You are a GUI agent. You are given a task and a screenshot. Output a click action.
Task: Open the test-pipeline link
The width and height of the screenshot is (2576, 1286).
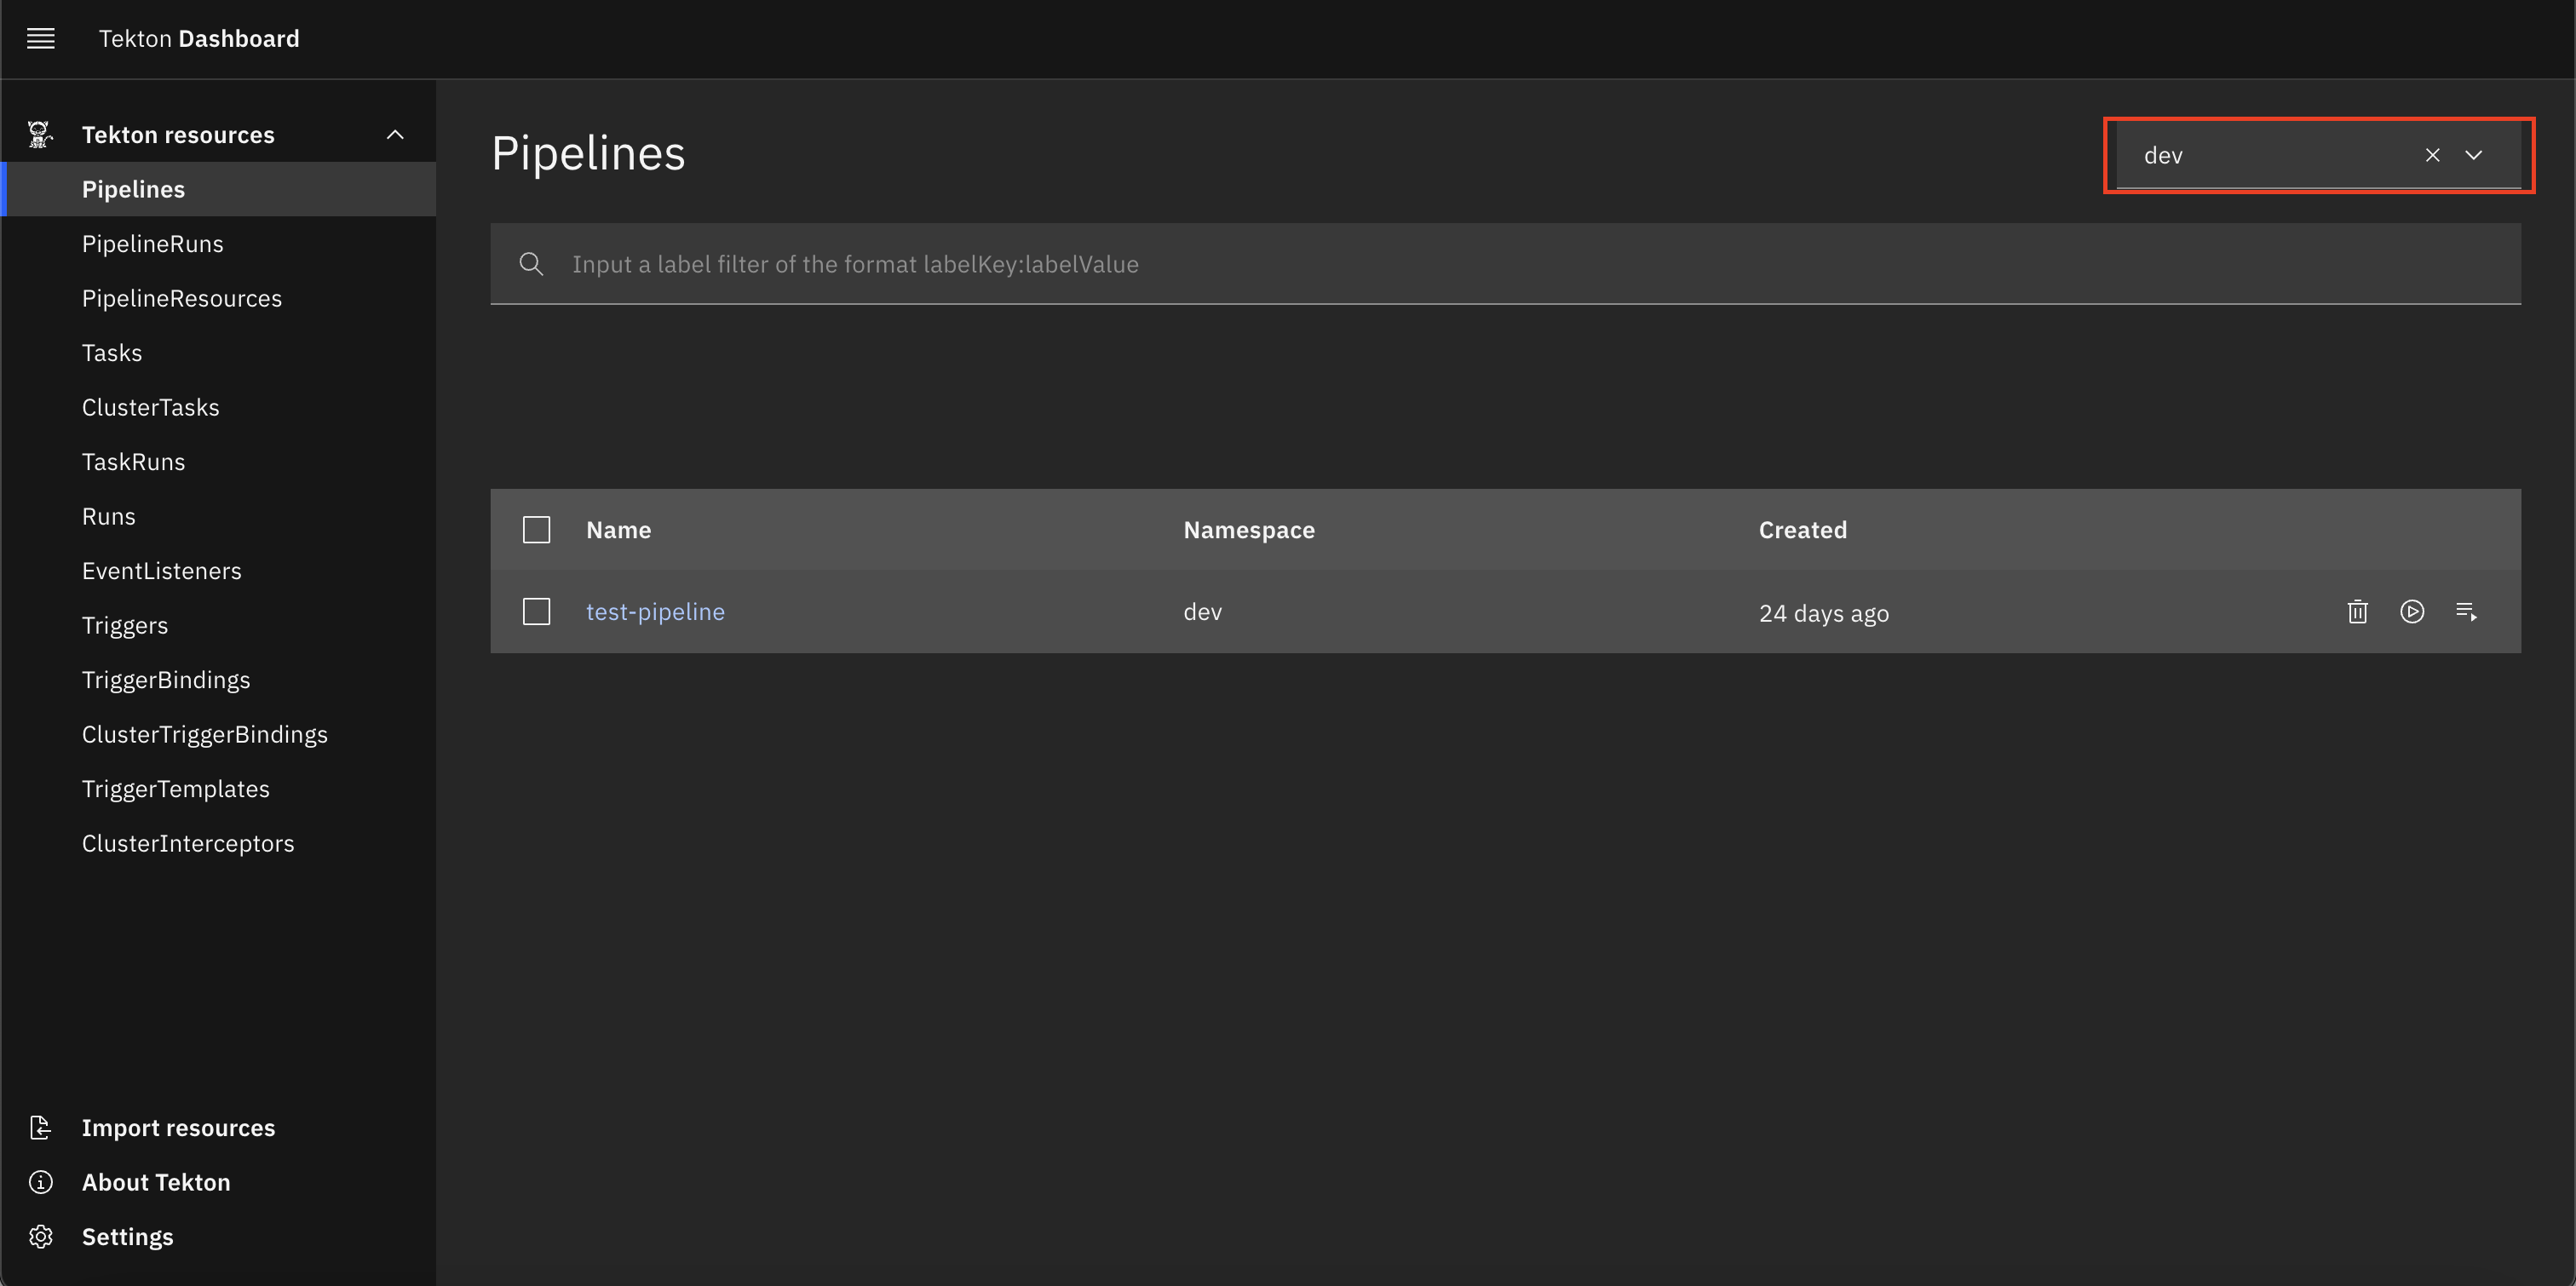tap(655, 612)
